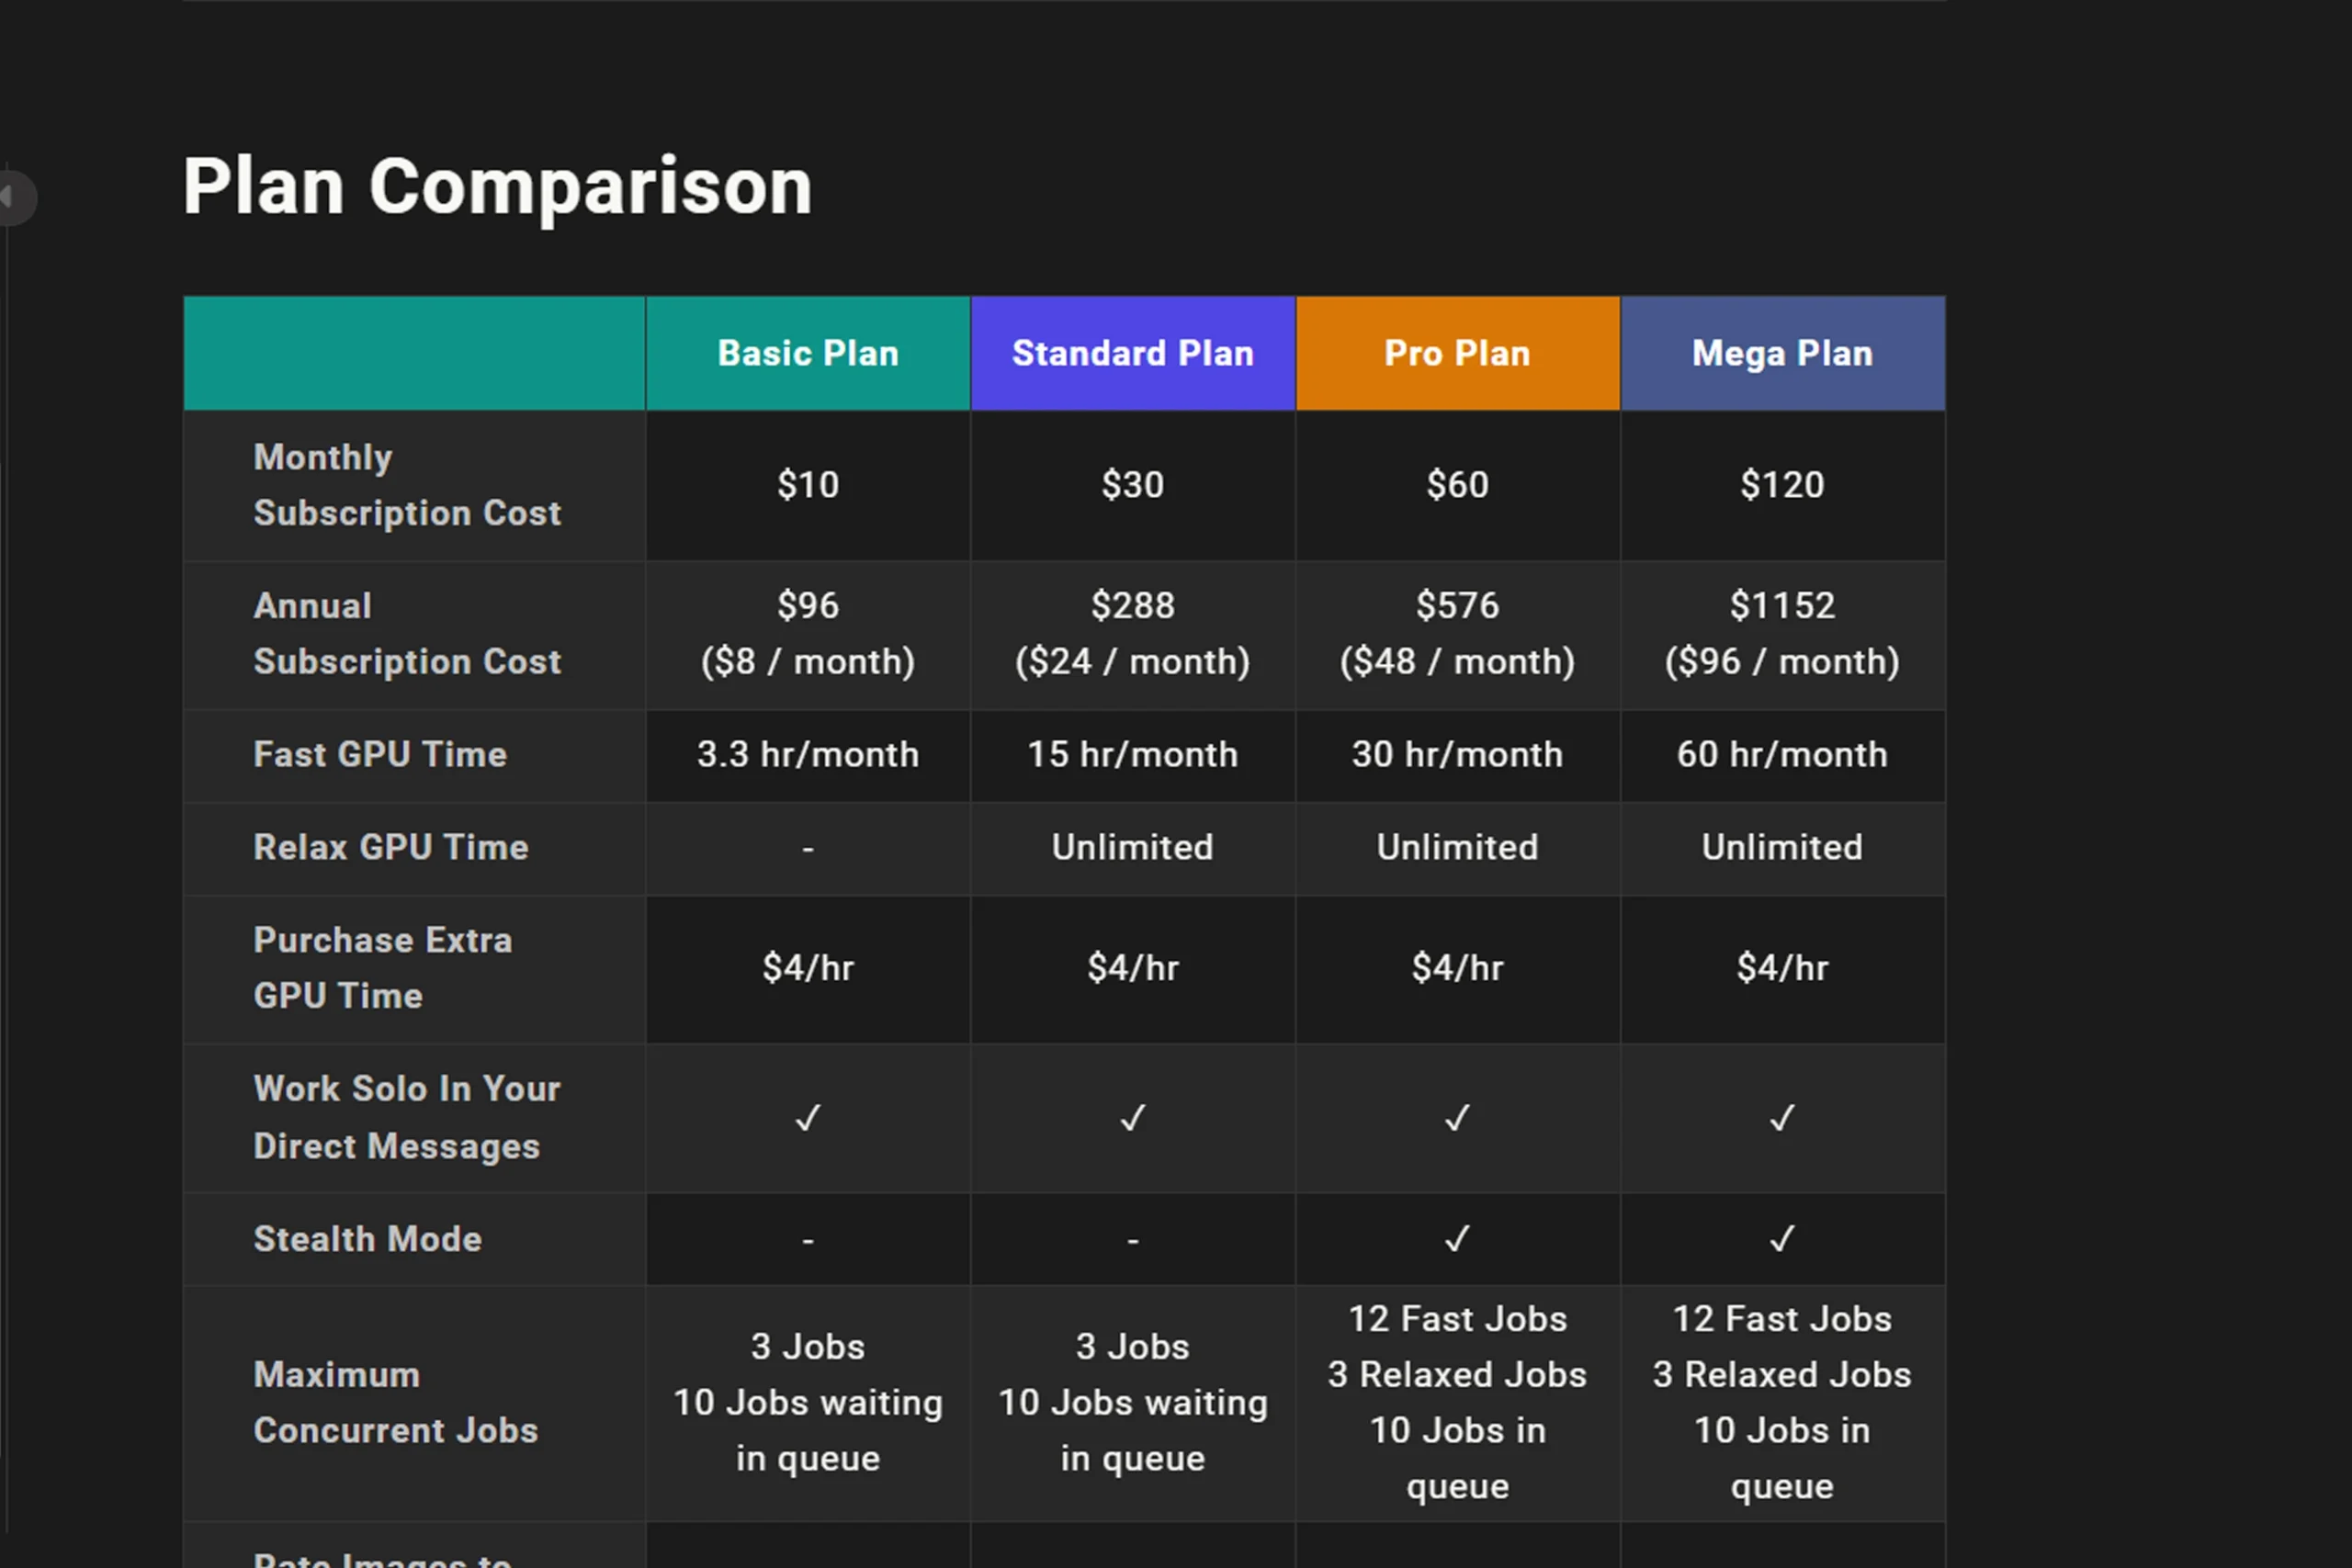The width and height of the screenshot is (2352, 1568).
Task: Click the Plan Comparison heading
Action: (497, 187)
